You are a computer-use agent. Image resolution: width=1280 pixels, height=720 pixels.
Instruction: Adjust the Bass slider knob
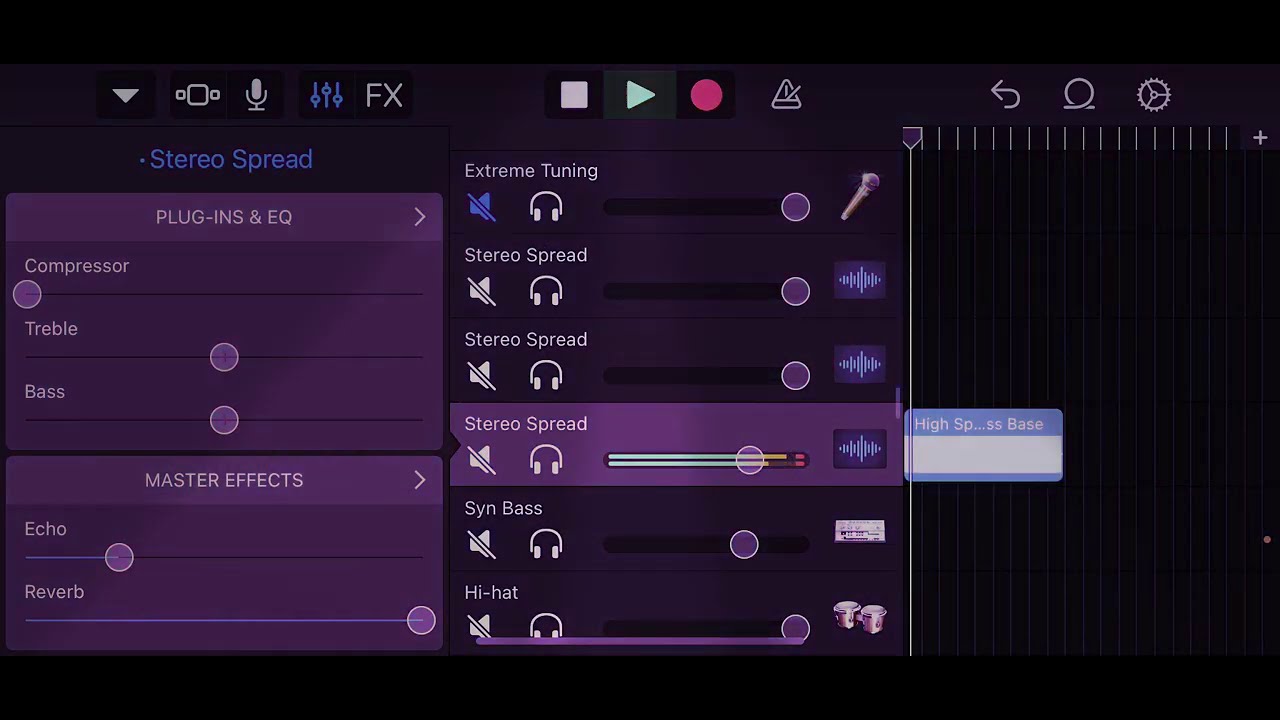pyautogui.click(x=224, y=420)
